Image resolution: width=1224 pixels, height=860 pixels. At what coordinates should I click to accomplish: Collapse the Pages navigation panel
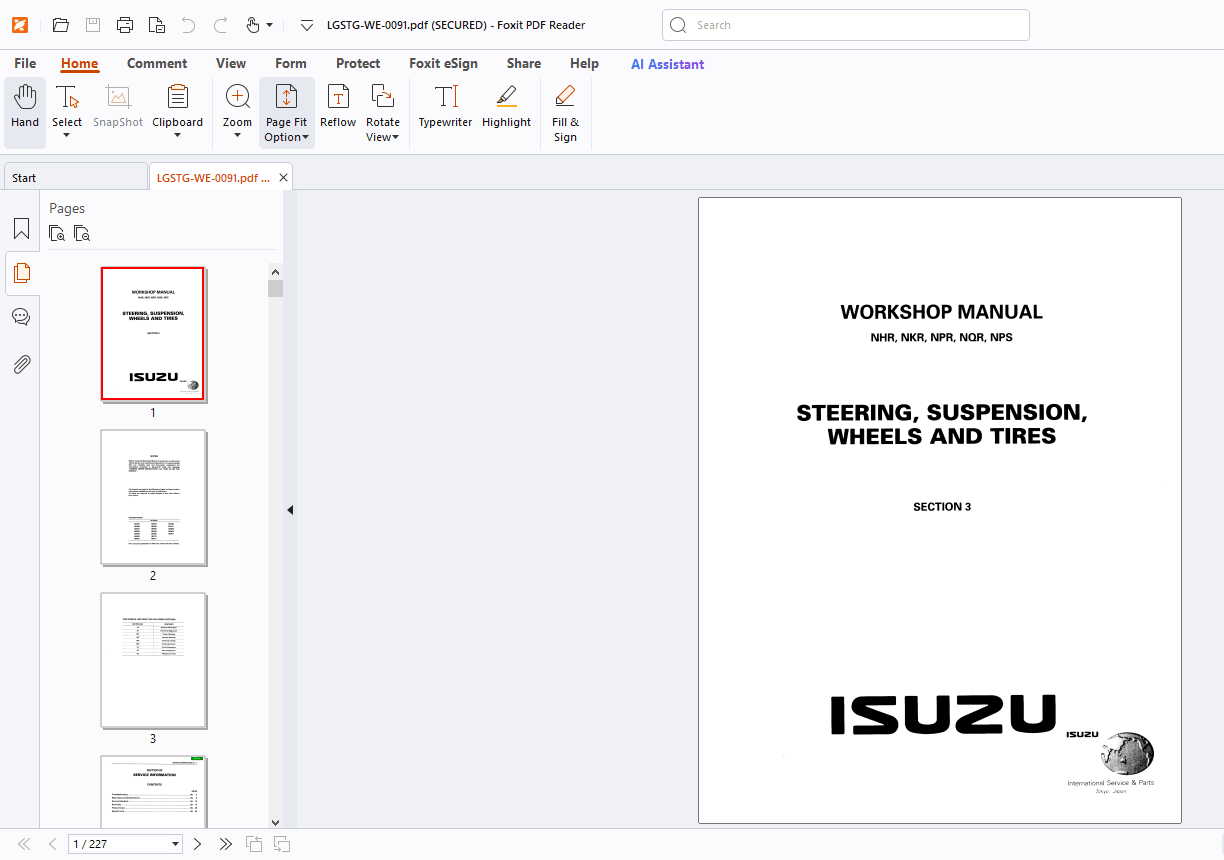[289, 509]
